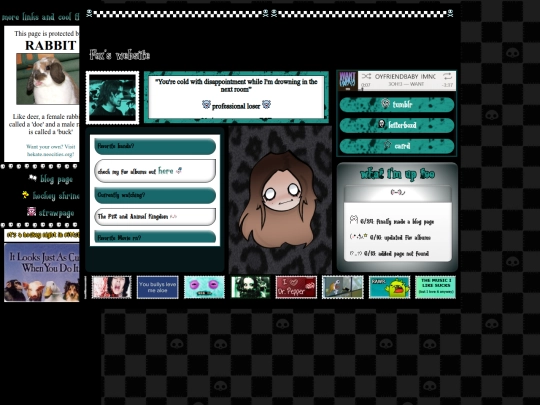Image resolution: width=540 pixels, height=405 pixels.
Task: Expand the 'Favorite bands?' section
Action: click(155, 146)
